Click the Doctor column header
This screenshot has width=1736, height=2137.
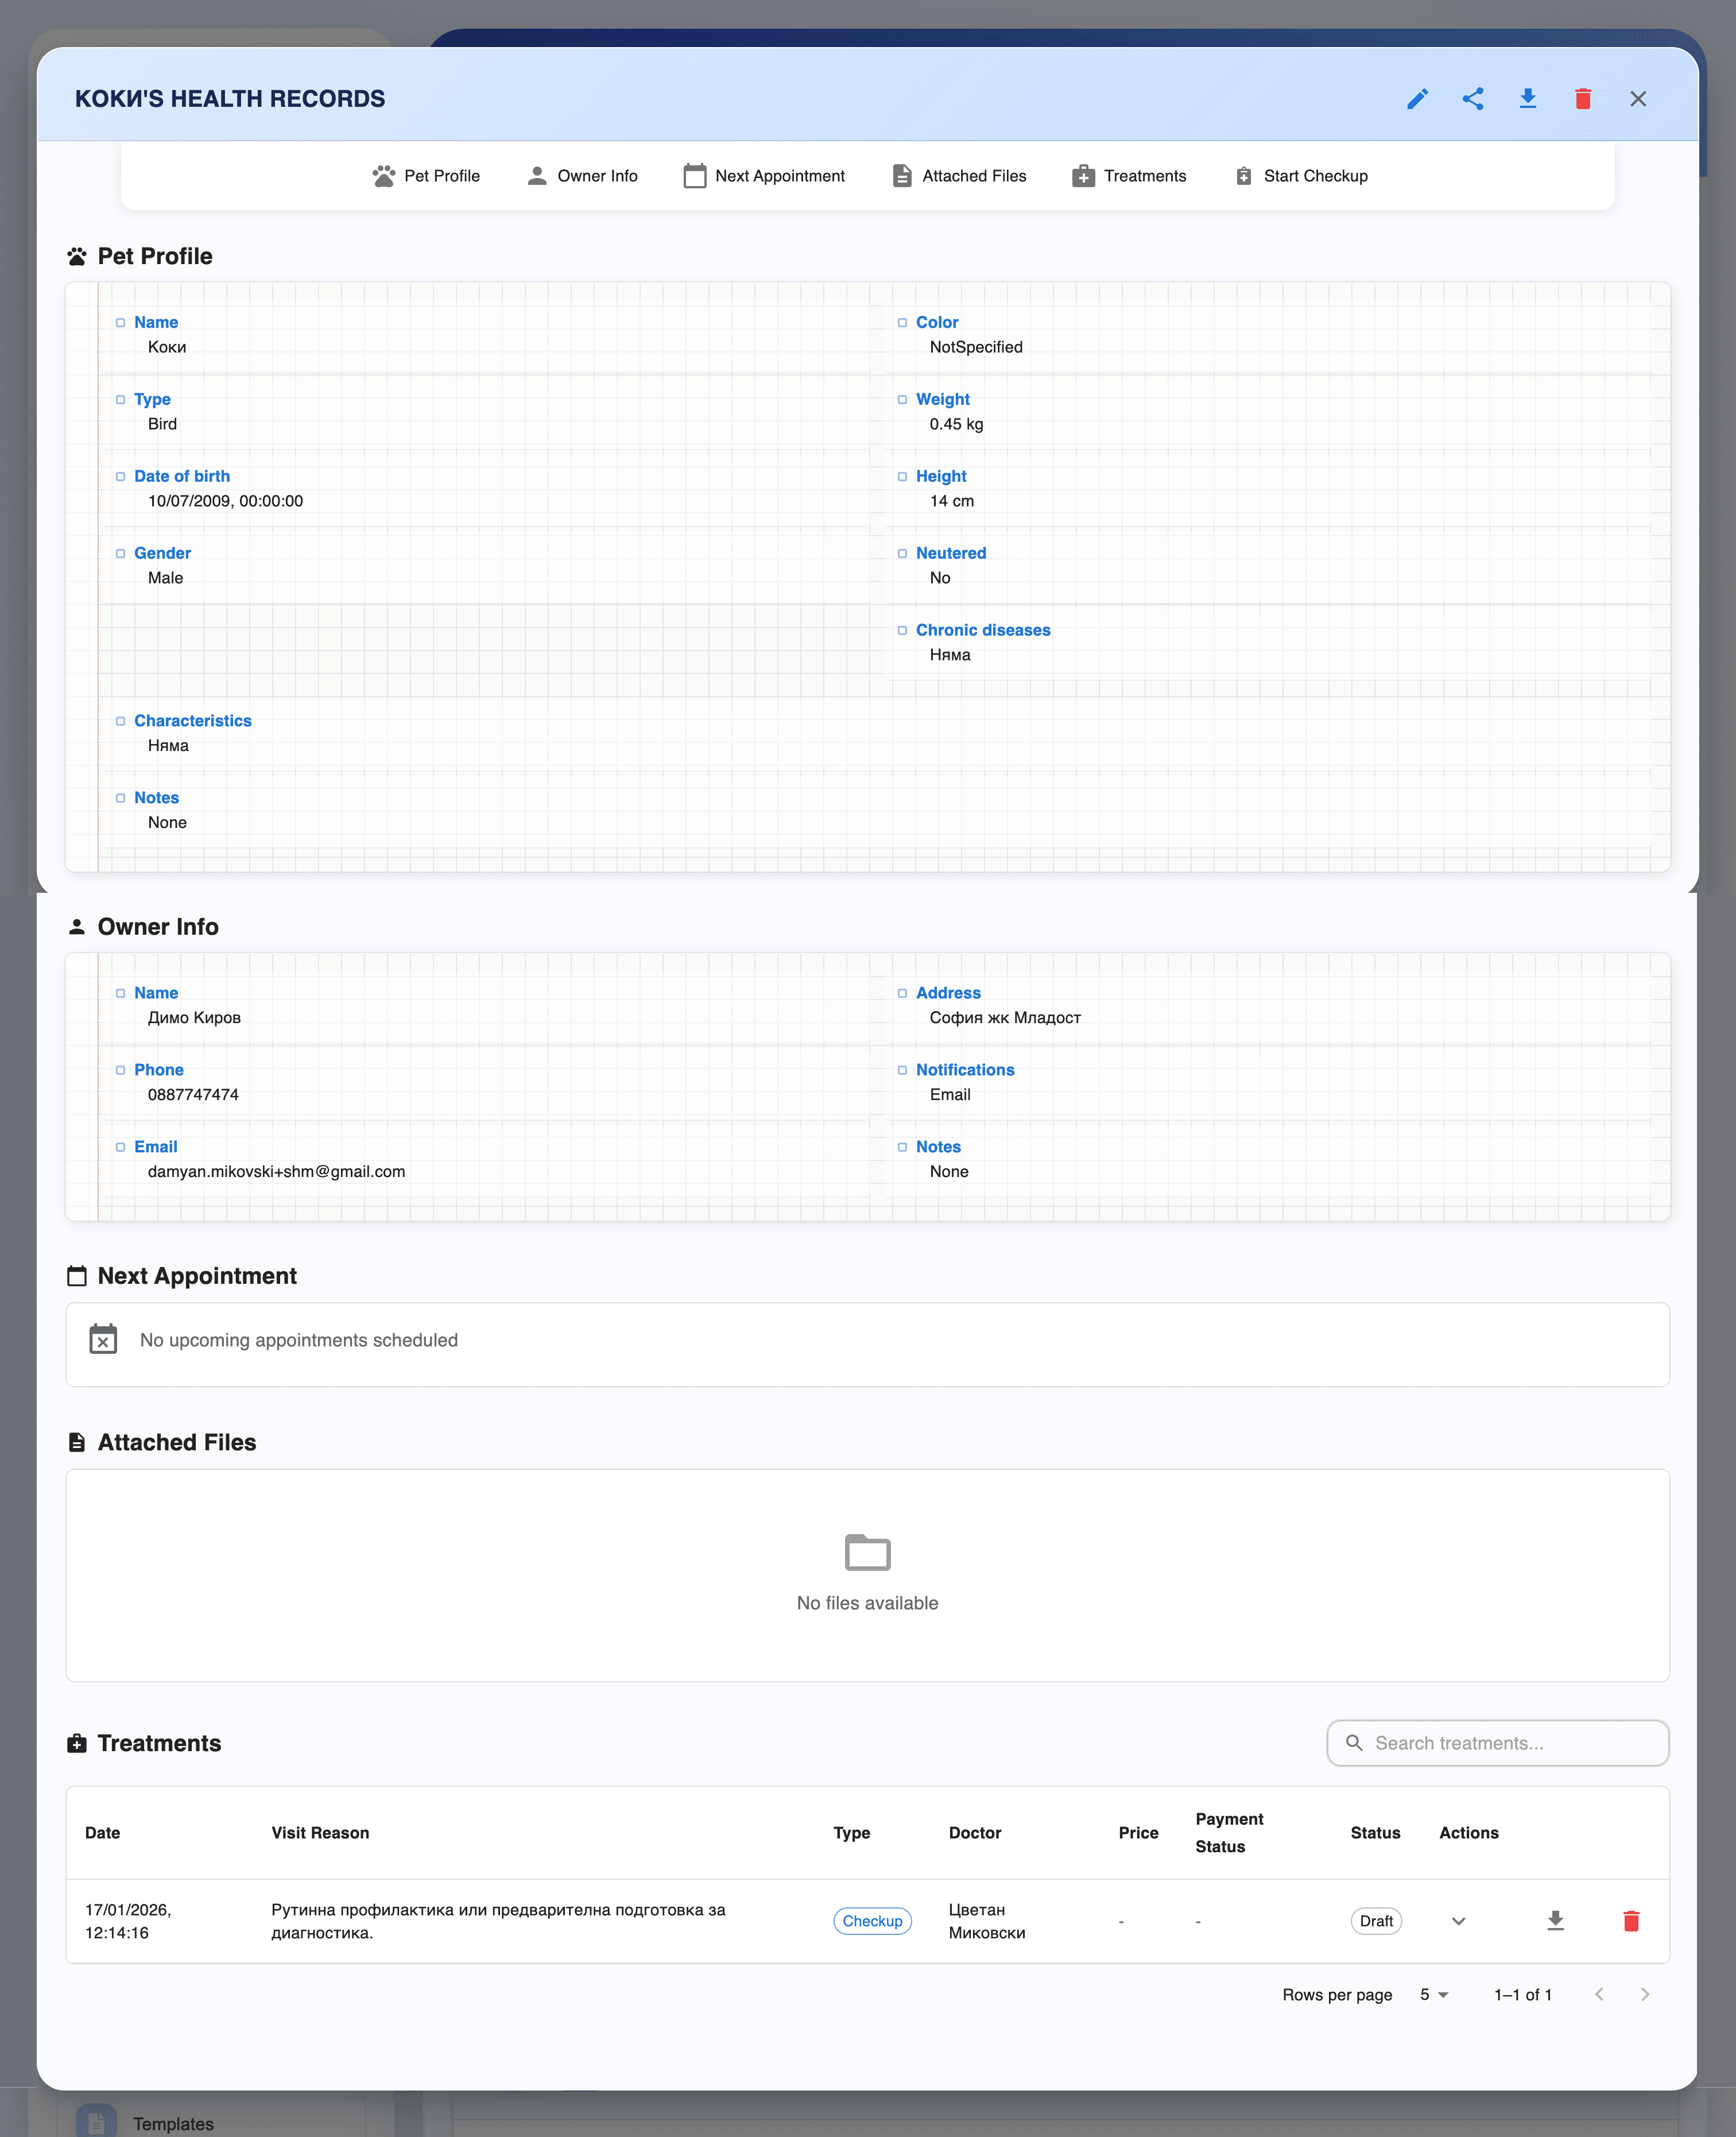coord(975,1833)
